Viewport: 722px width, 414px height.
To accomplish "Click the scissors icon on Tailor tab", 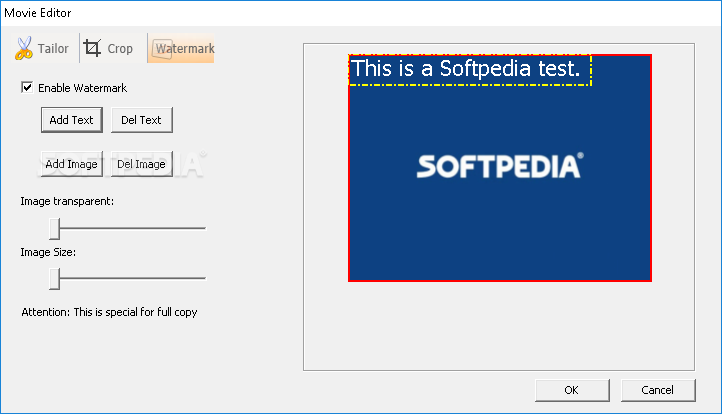I will [24, 48].
